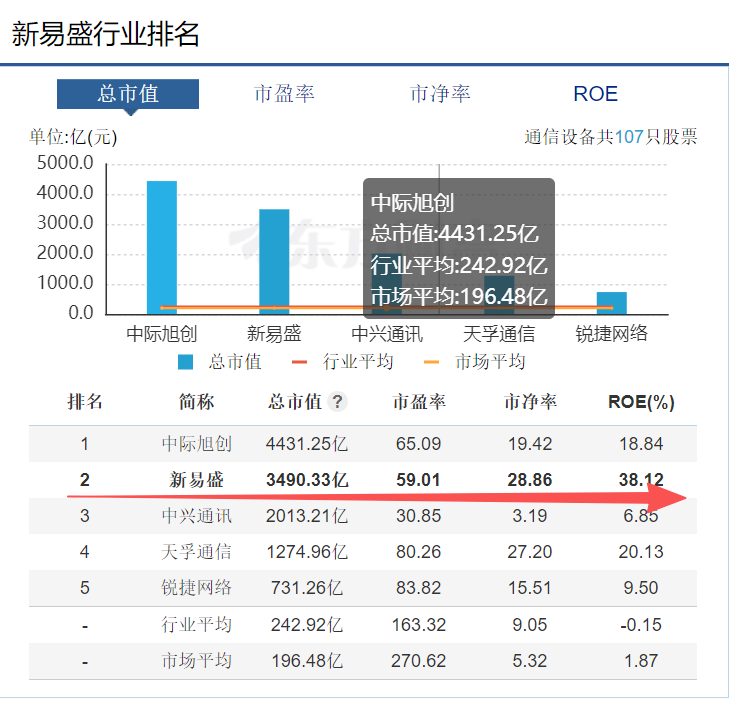Click the 1274.96亿 market value cell

coord(307,552)
